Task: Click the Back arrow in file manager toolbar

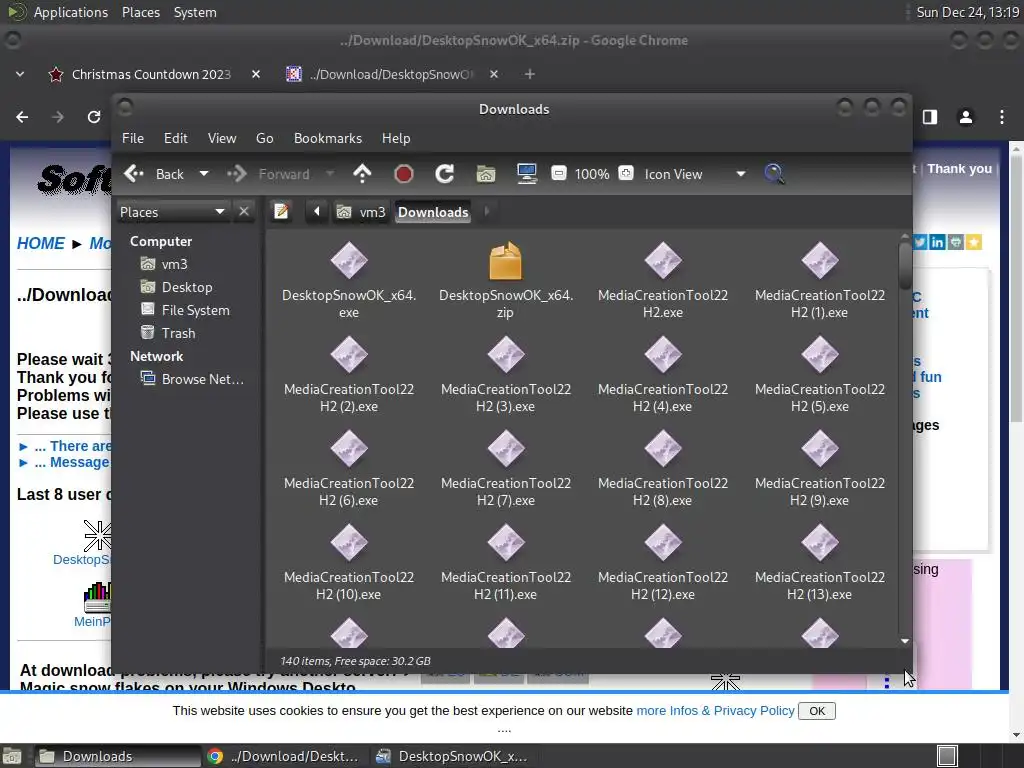Action: pyautogui.click(x=134, y=174)
